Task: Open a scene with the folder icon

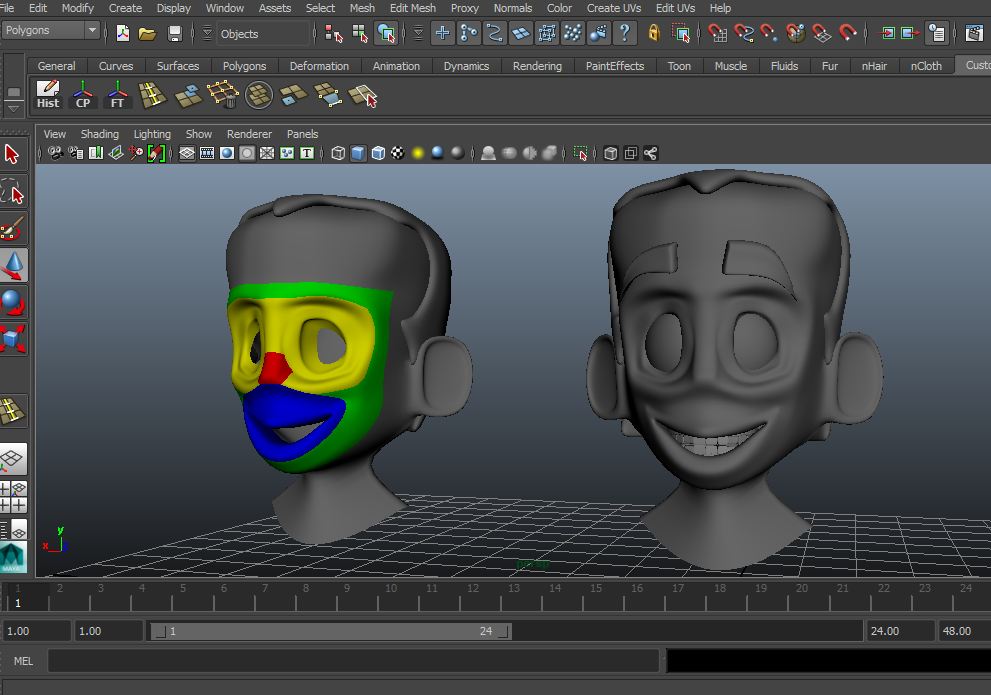Action: click(148, 33)
